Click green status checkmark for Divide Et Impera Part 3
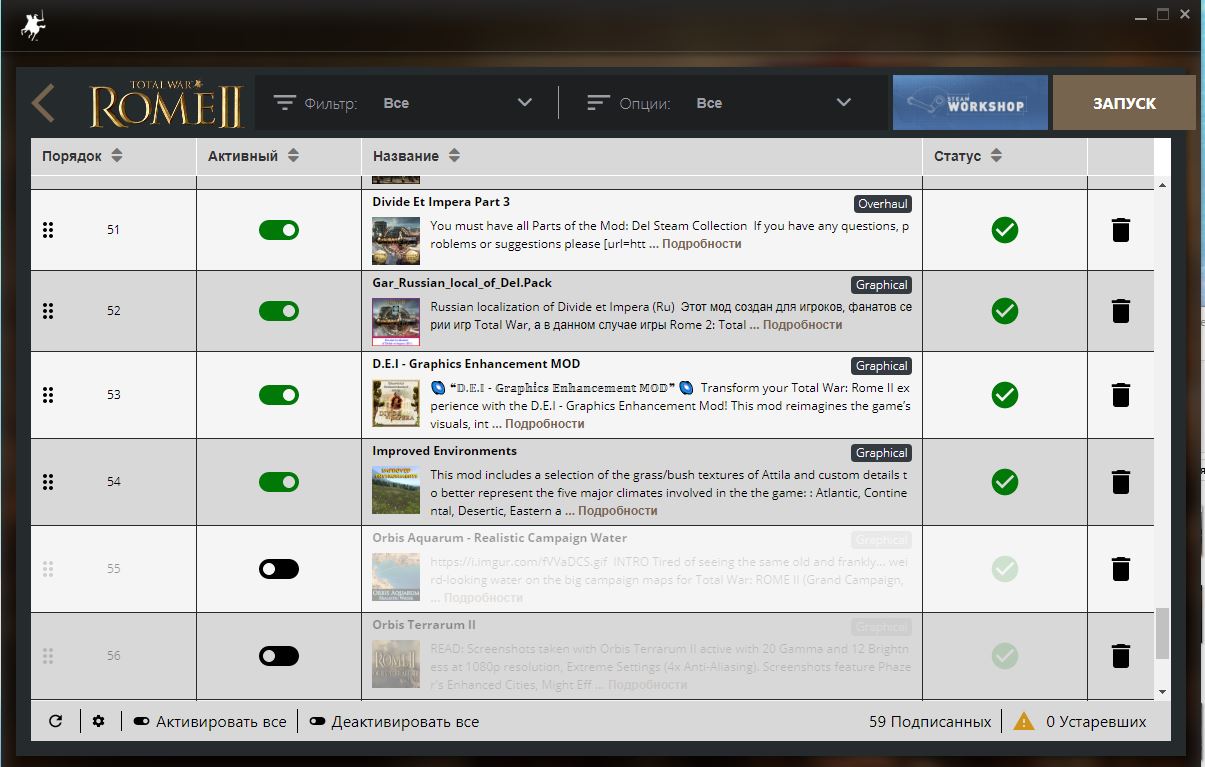The image size is (1205, 767). coord(1005,230)
